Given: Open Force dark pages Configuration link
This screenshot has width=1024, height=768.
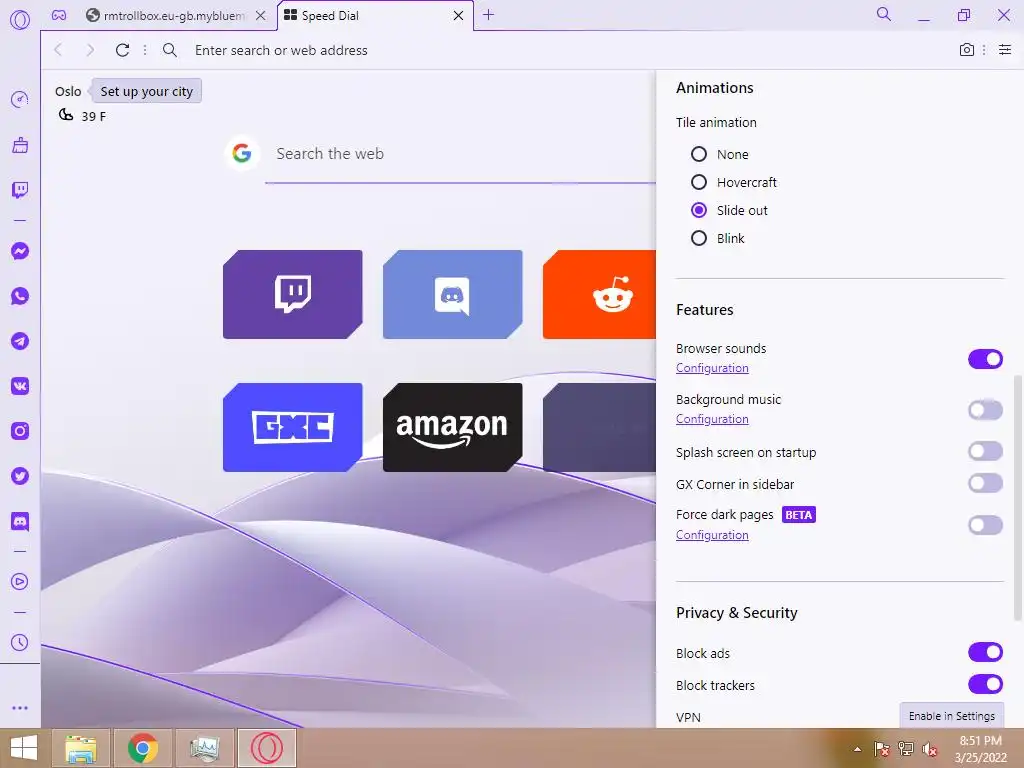Looking at the screenshot, I should [712, 536].
